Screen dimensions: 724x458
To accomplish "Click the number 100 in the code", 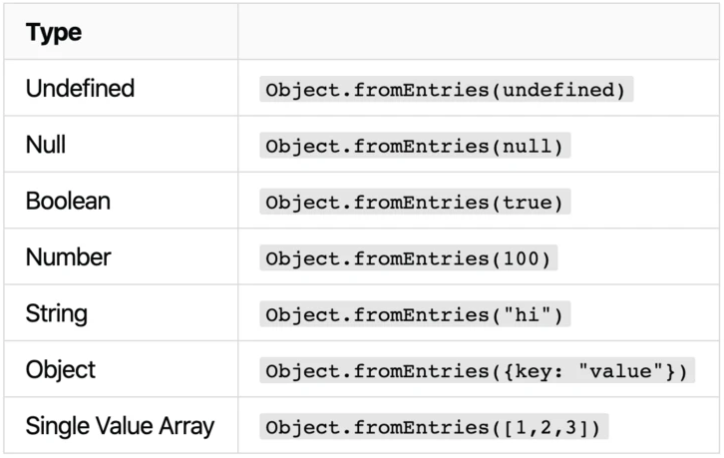I will tap(521, 259).
